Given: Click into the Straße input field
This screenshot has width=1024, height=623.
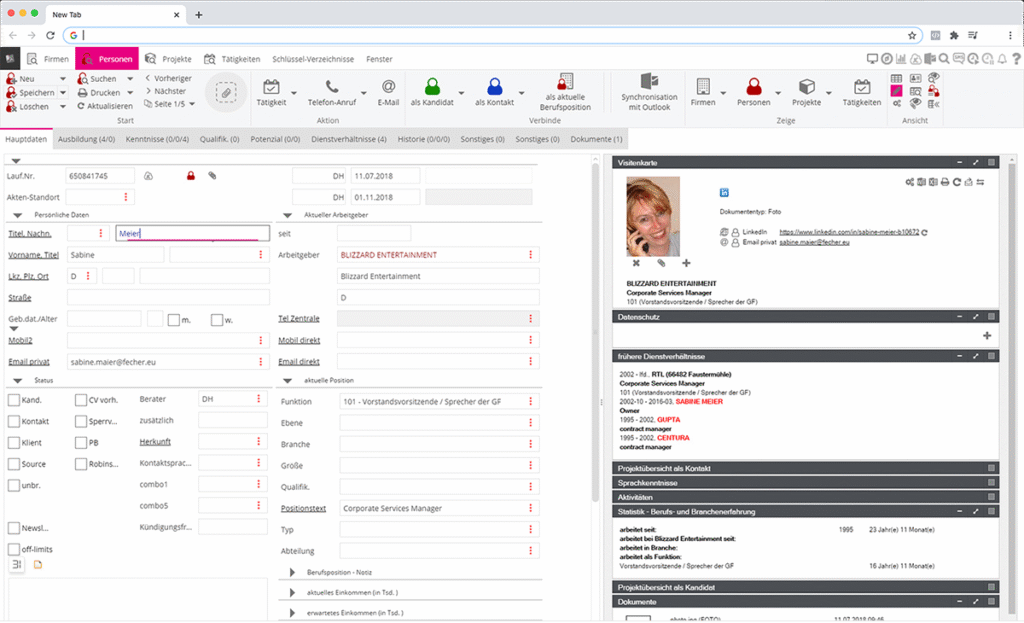Looking at the screenshot, I should coord(168,297).
